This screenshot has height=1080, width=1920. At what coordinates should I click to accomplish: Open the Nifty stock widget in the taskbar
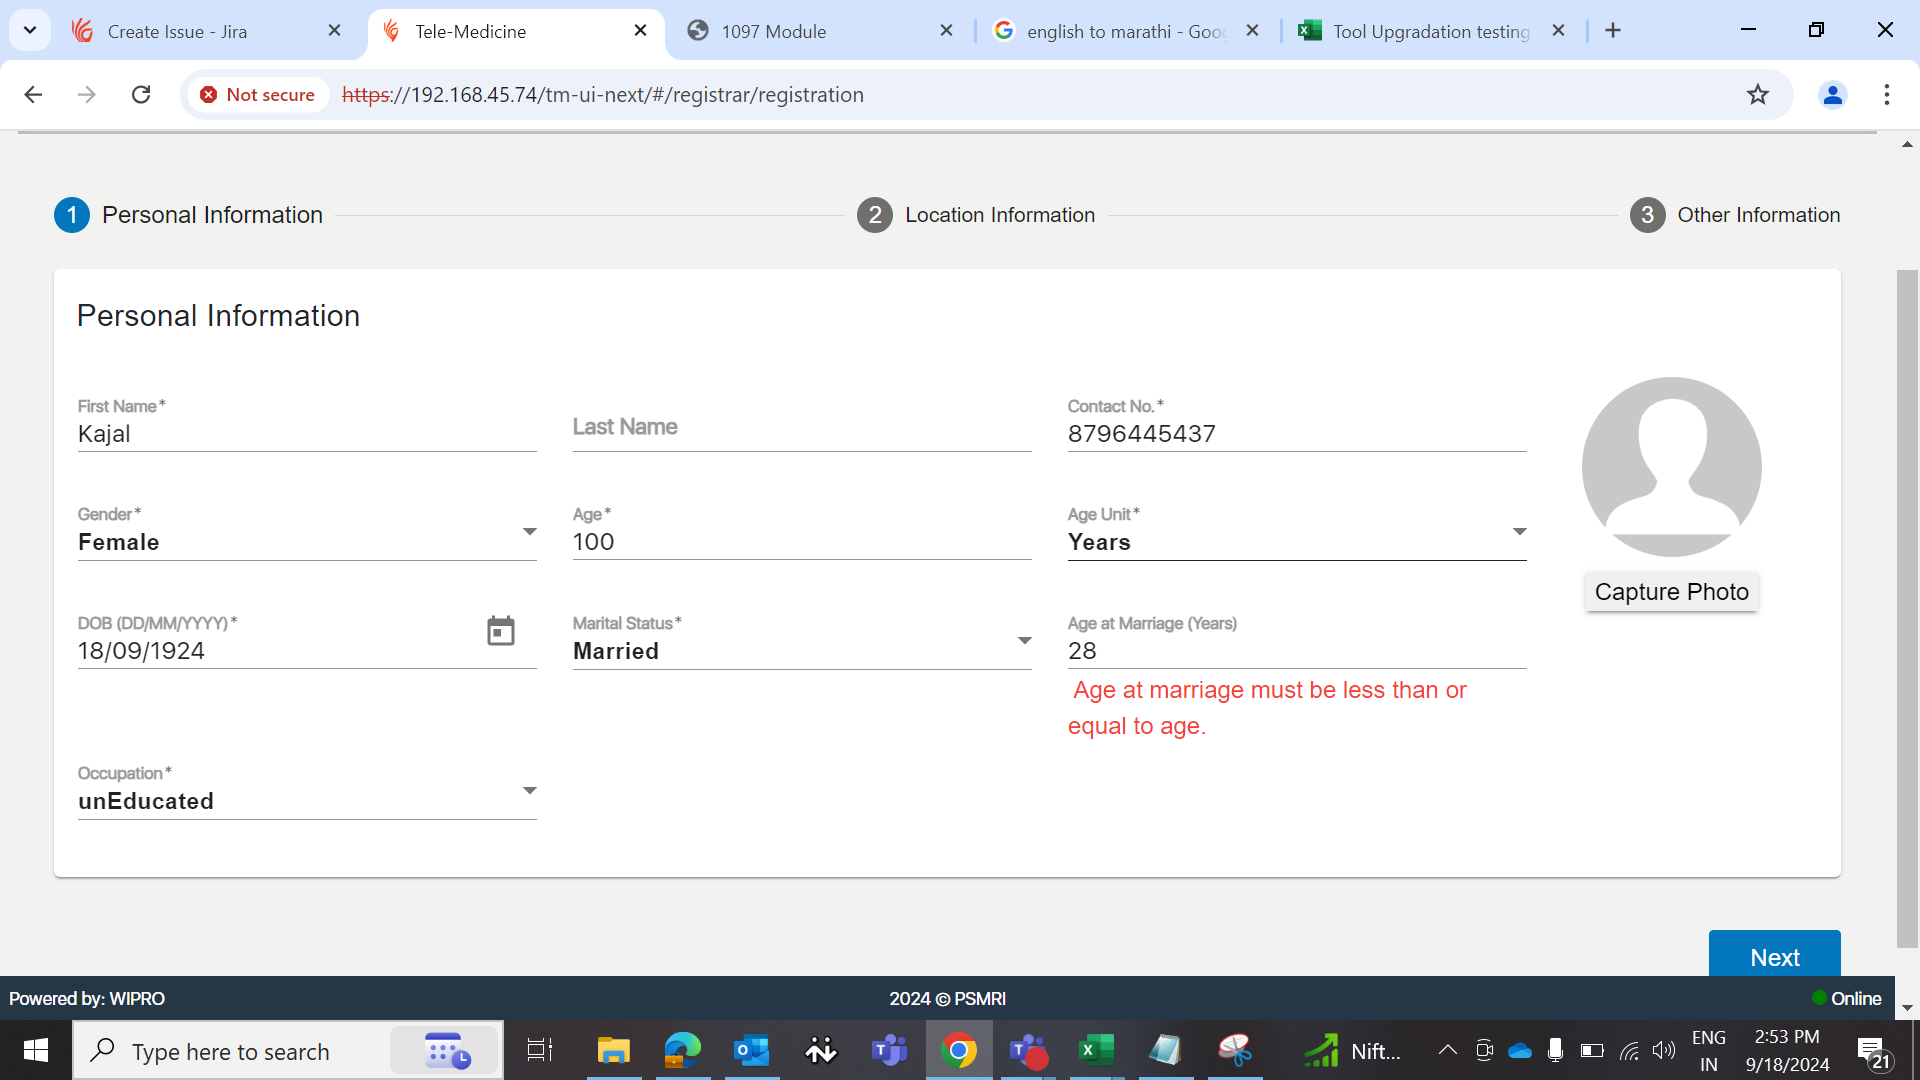coord(1351,1051)
